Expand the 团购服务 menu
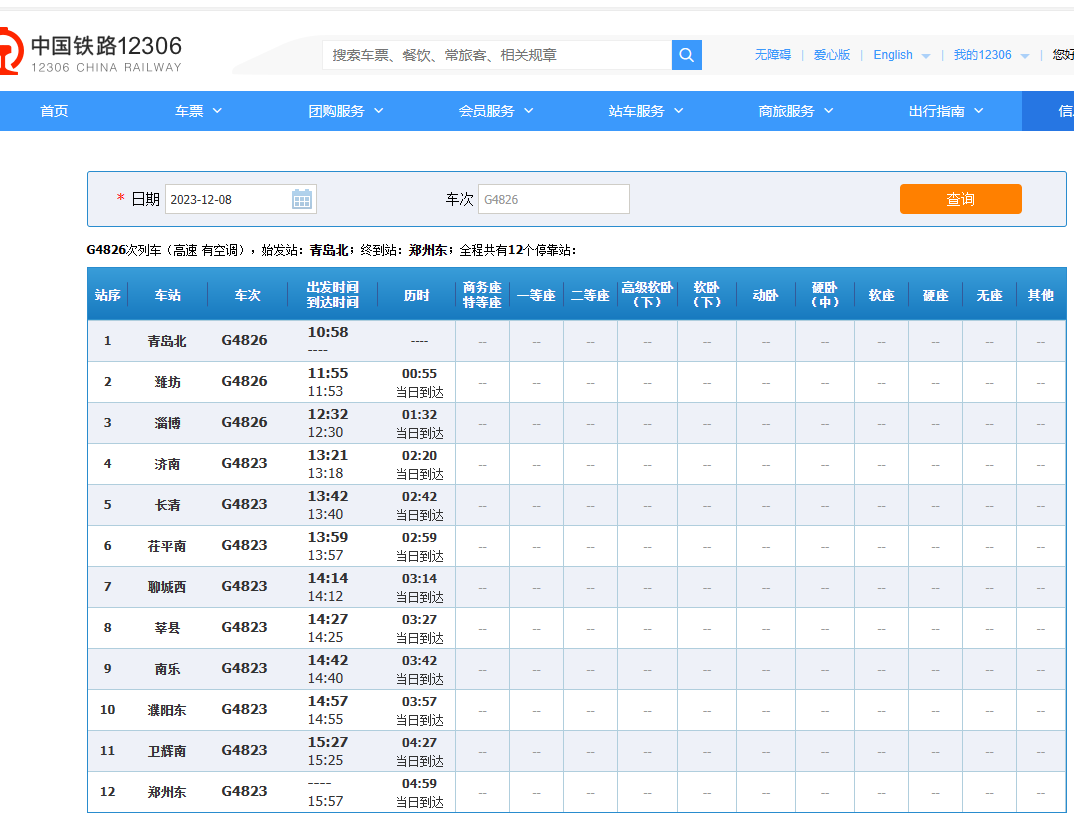1074x817 pixels. pos(346,111)
